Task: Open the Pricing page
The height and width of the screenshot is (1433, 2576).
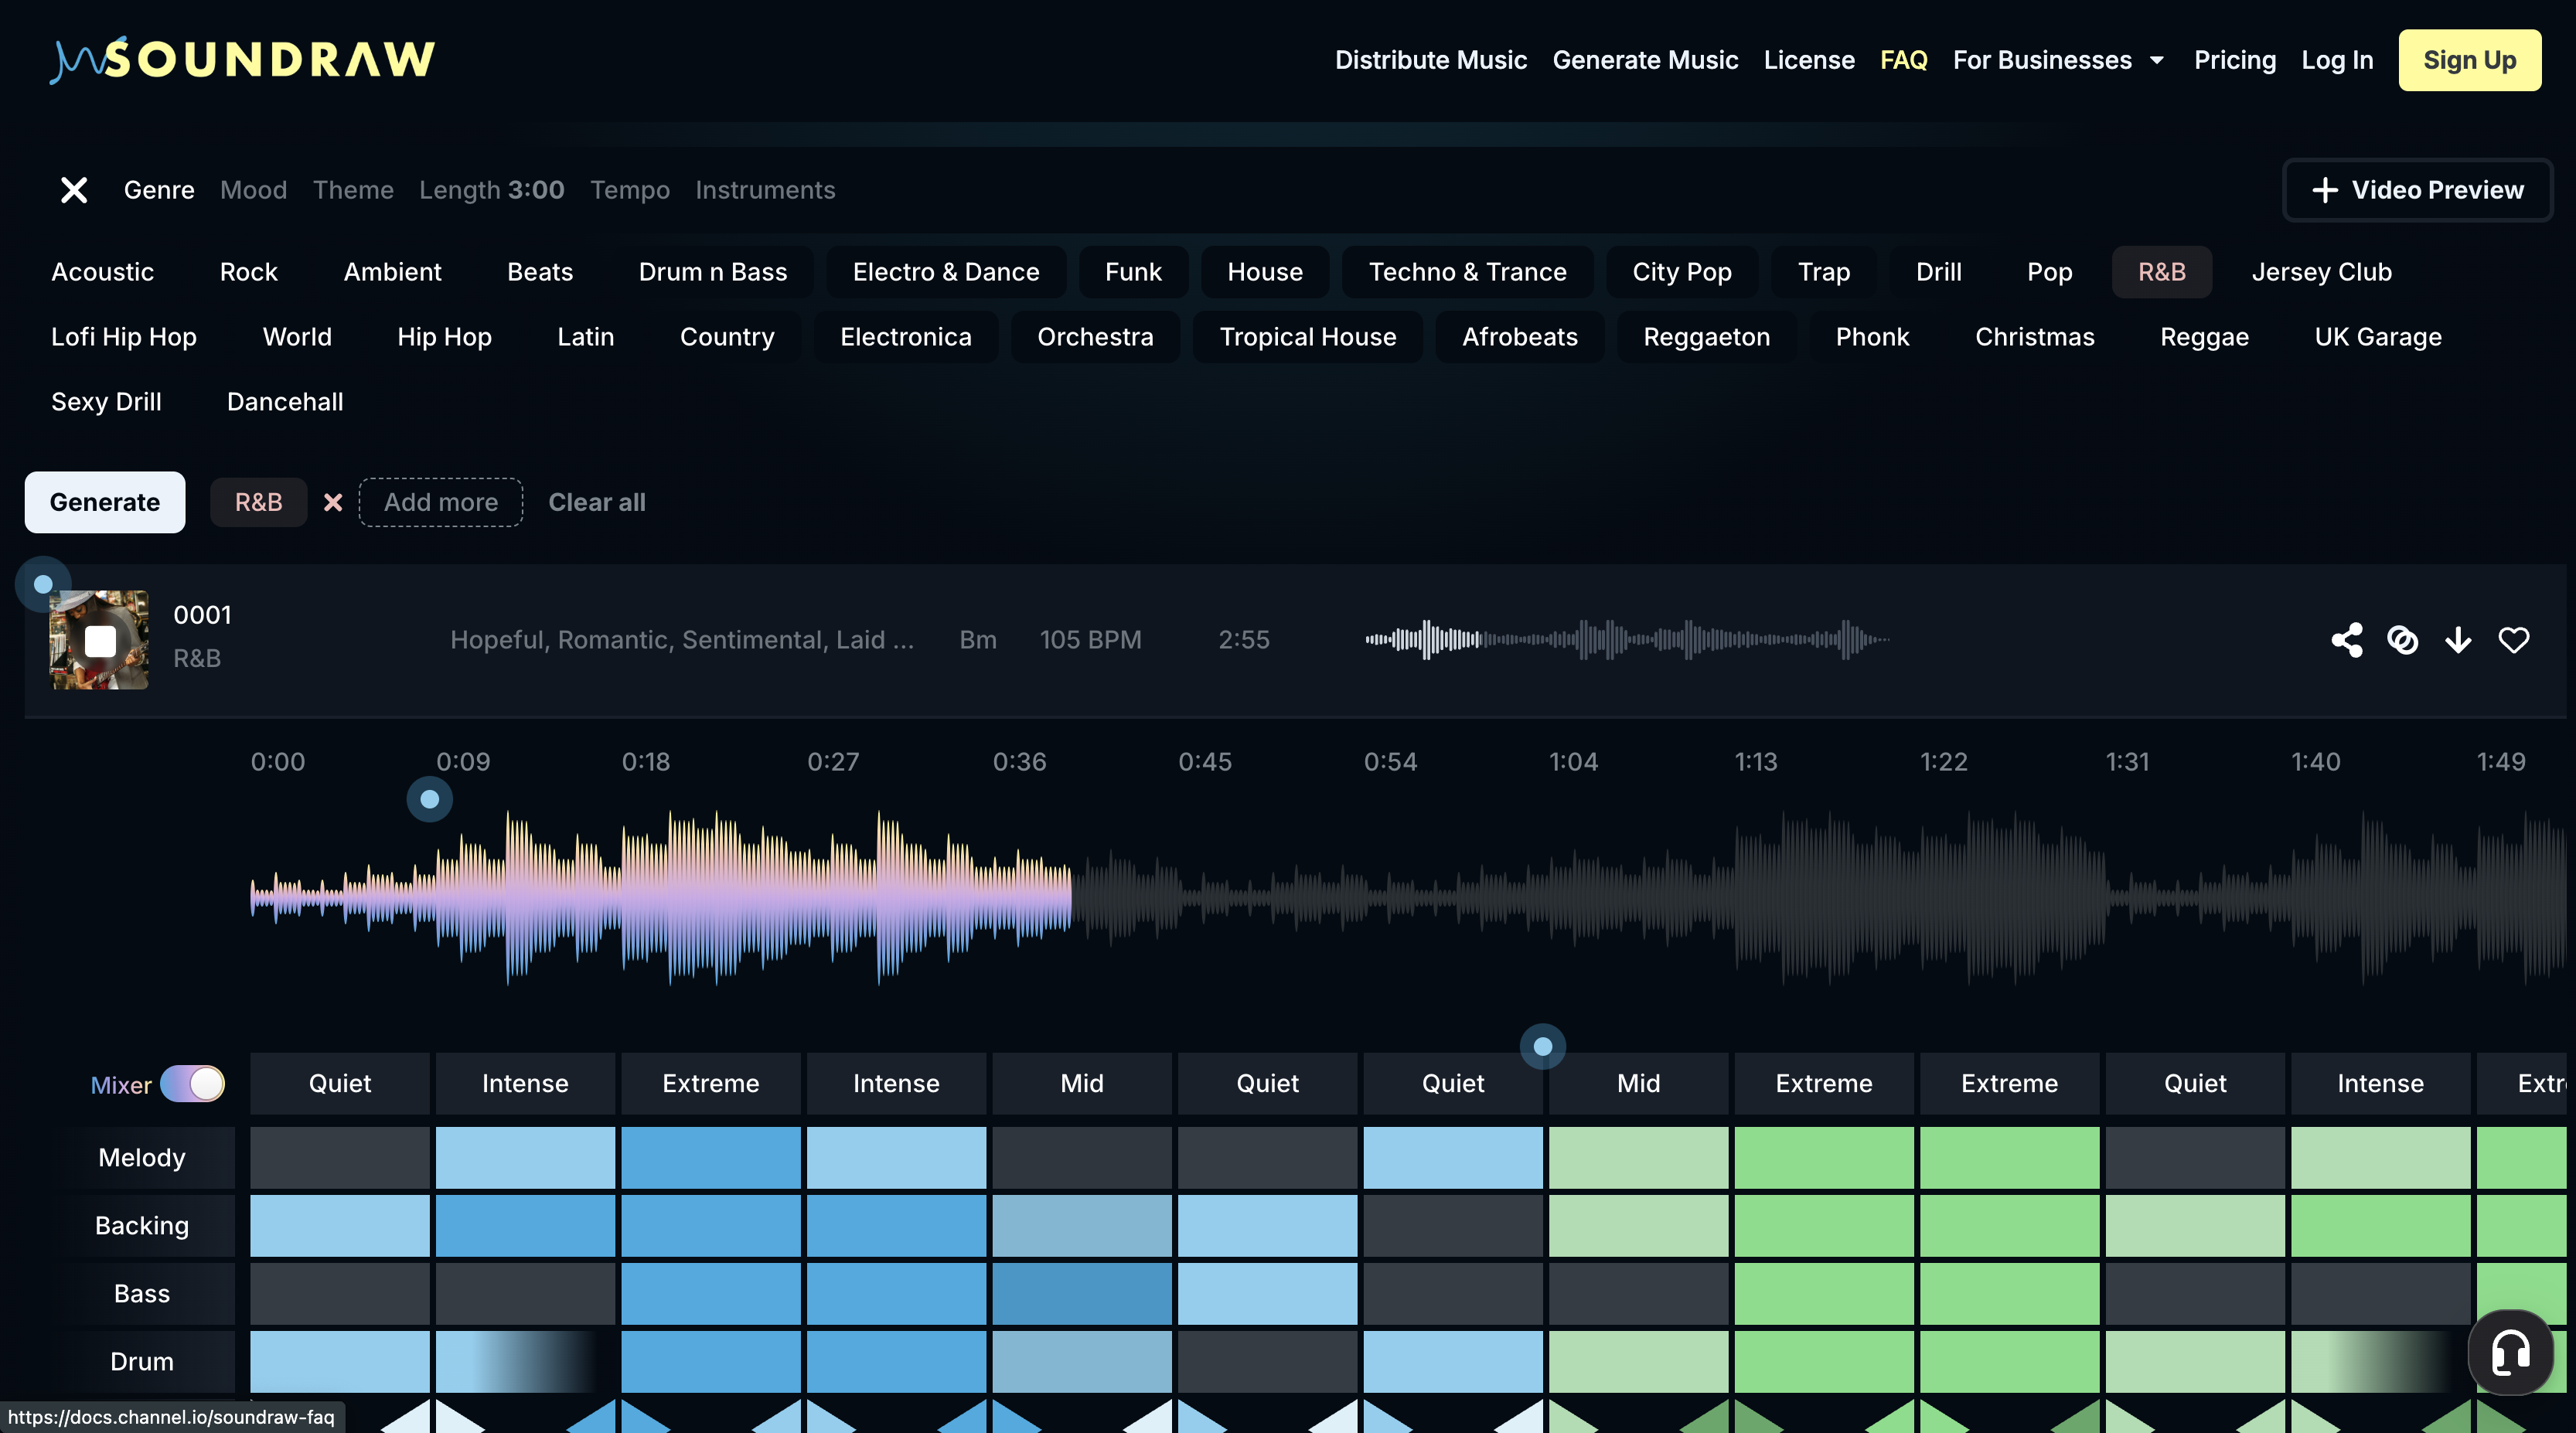Action: pos(2235,60)
